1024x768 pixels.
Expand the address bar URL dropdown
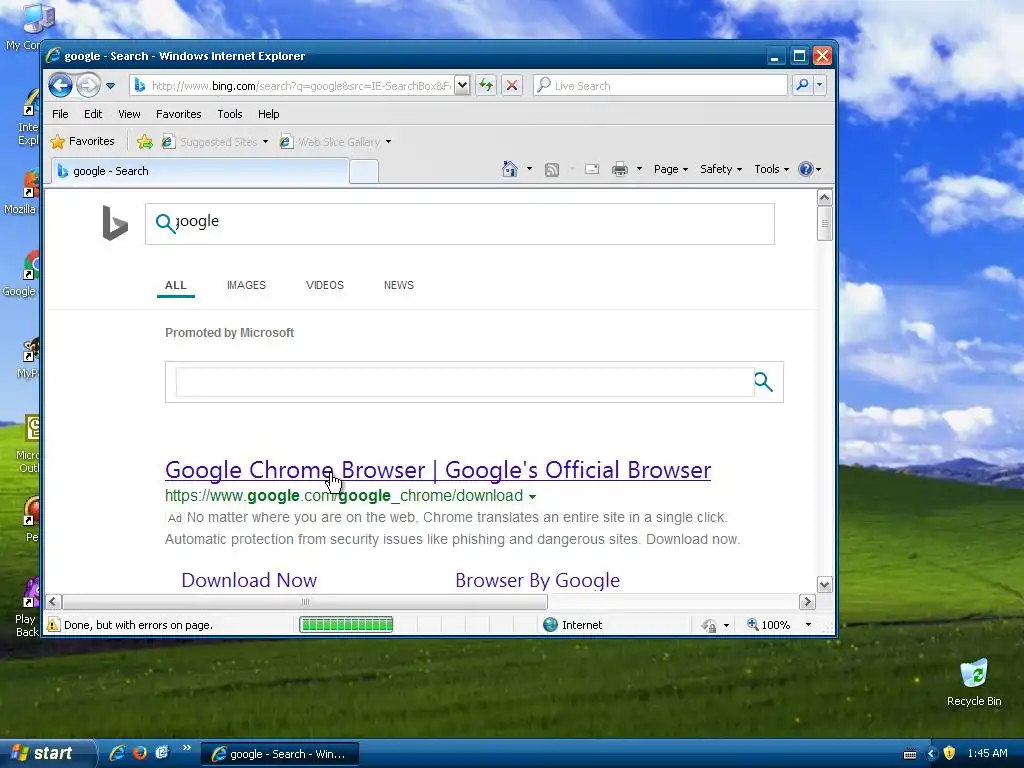(x=462, y=86)
